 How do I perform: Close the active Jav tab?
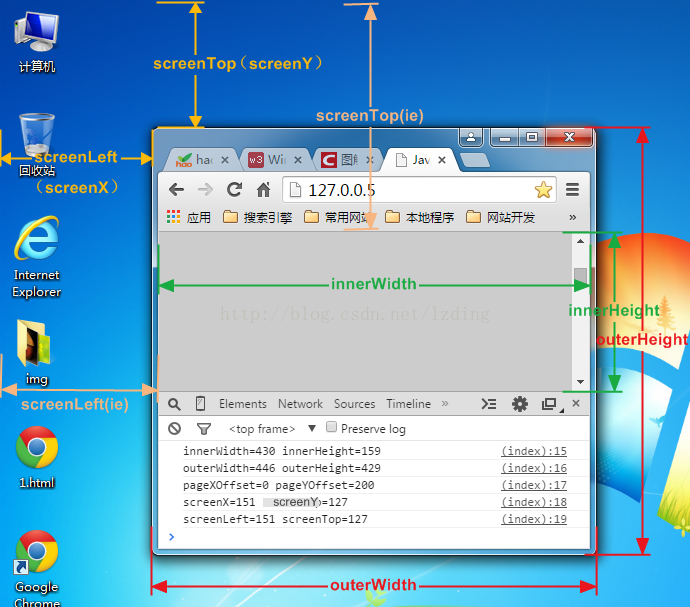tap(442, 160)
